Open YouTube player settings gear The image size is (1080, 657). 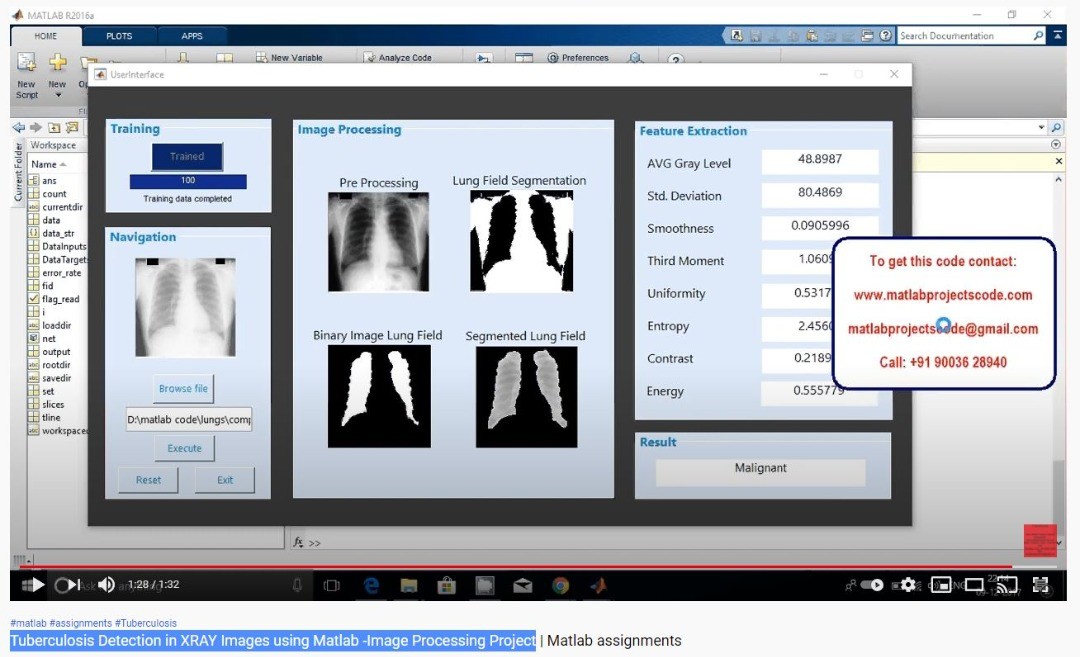tap(908, 585)
